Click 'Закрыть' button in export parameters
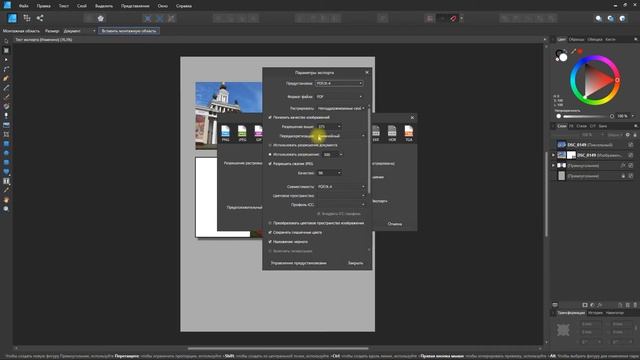Viewport: 640px width, 360px height. [356, 263]
